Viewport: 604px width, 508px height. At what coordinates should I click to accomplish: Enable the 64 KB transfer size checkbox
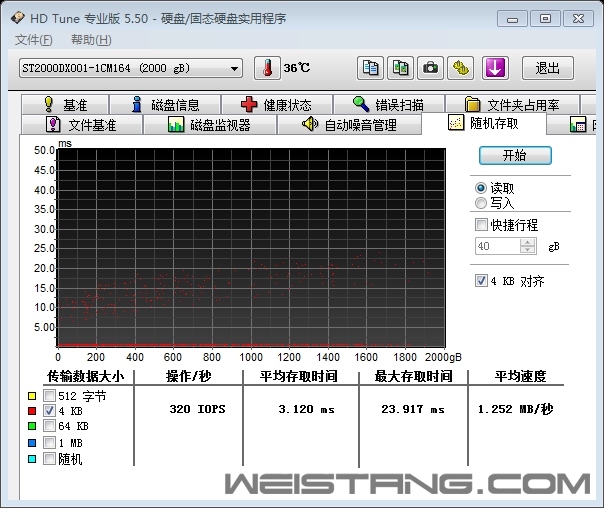pyautogui.click(x=49, y=426)
